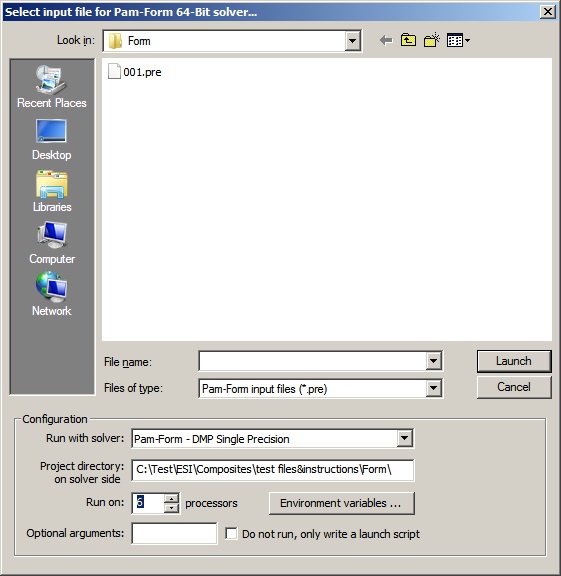Open the Files of type dropdown
Screen dimensions: 561x576
click(434, 388)
